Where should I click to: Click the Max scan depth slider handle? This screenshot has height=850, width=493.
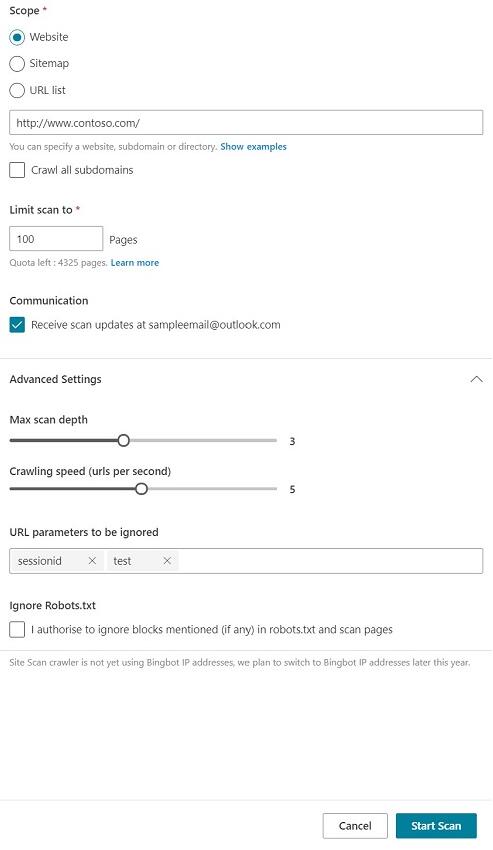pos(124,440)
